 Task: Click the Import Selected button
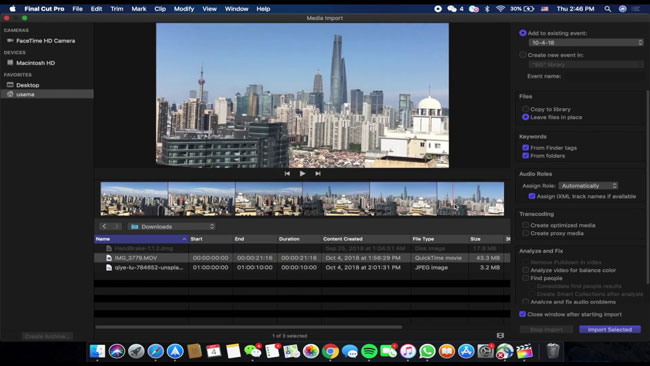pyautogui.click(x=610, y=330)
